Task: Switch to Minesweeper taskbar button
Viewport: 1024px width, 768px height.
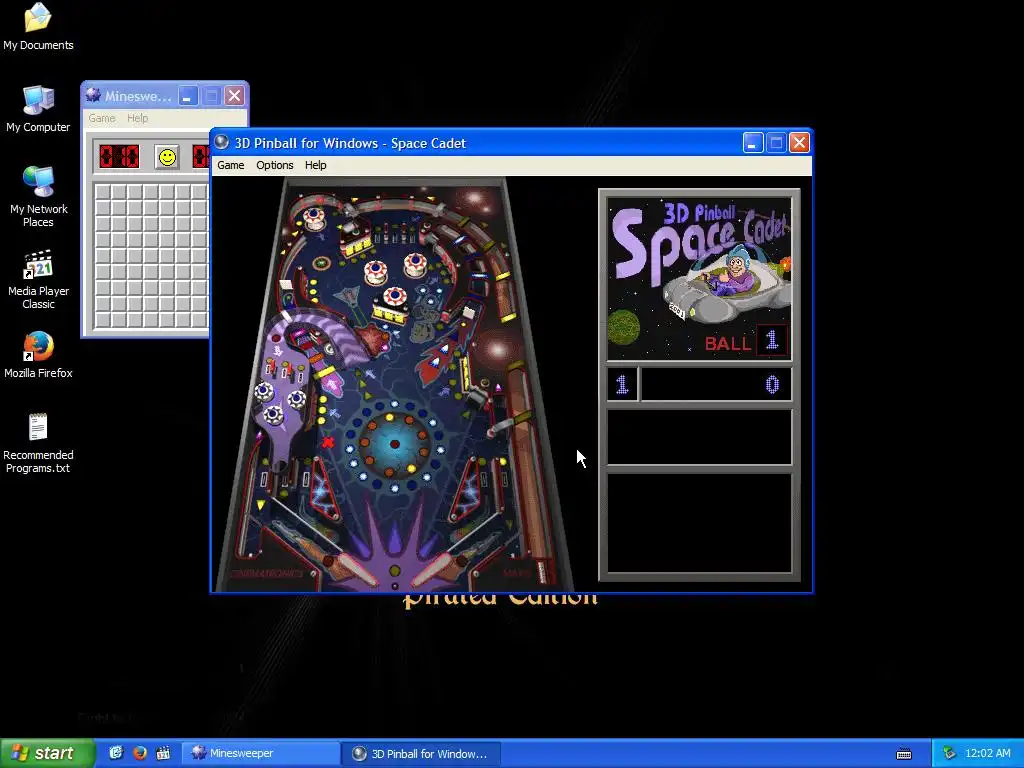Action: tap(261, 753)
